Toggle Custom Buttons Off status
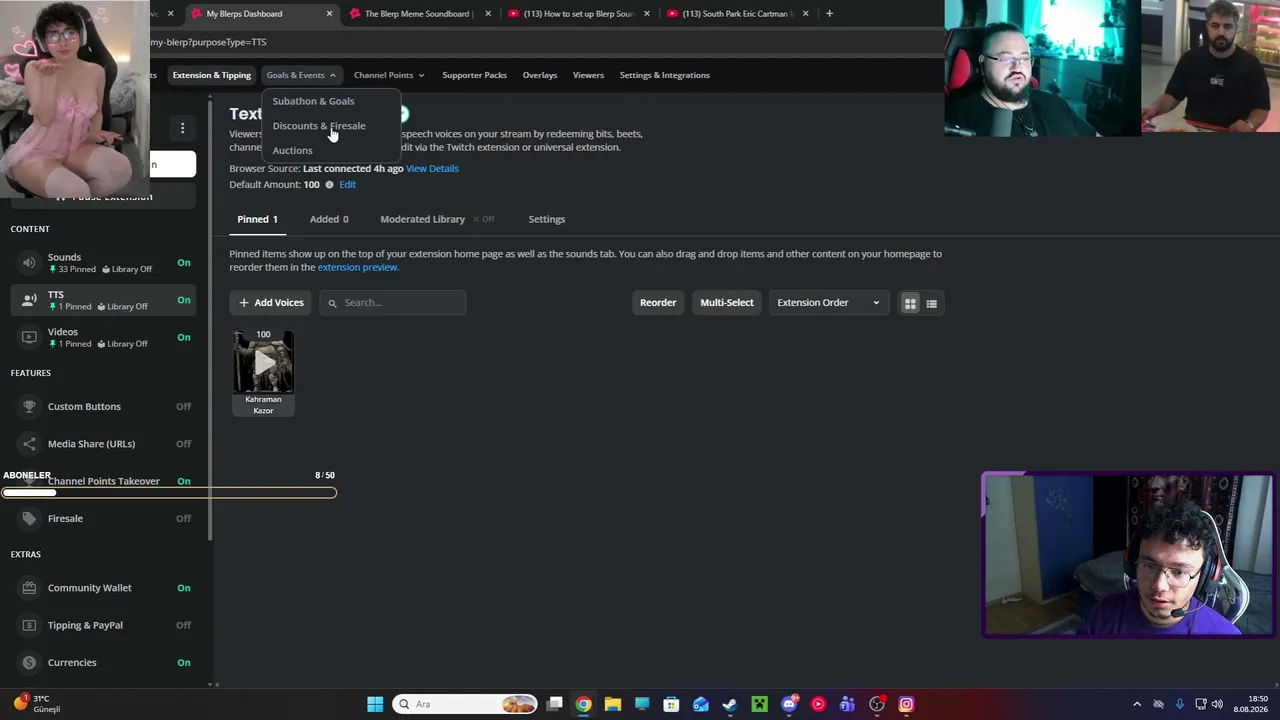Screen dimensions: 1280x720 coord(184,407)
